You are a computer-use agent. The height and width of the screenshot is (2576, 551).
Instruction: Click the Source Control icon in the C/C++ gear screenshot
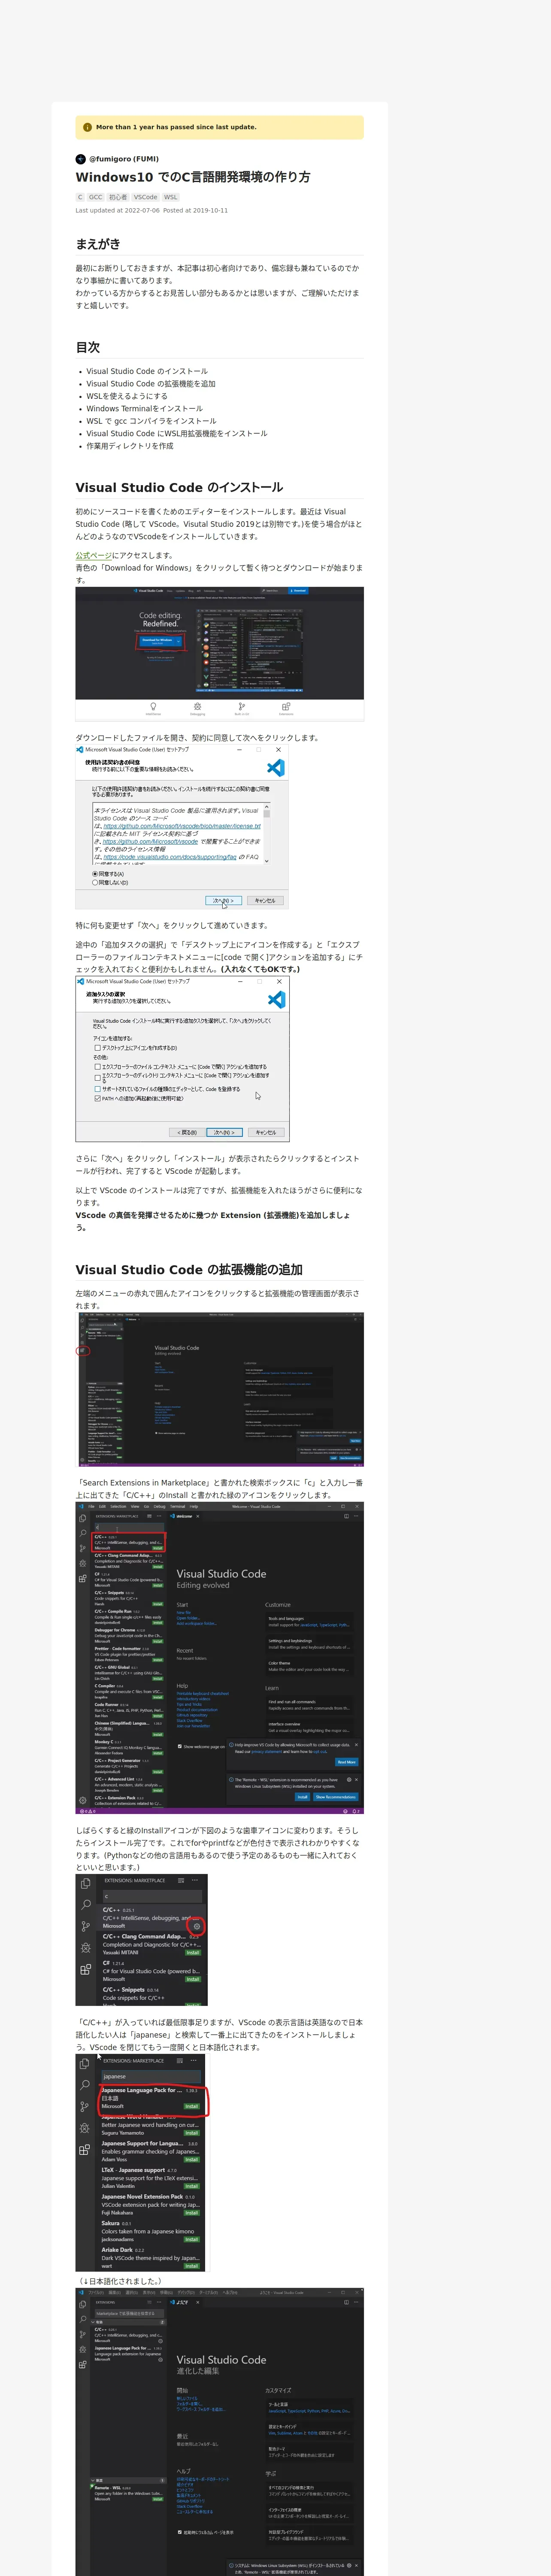click(x=85, y=1926)
